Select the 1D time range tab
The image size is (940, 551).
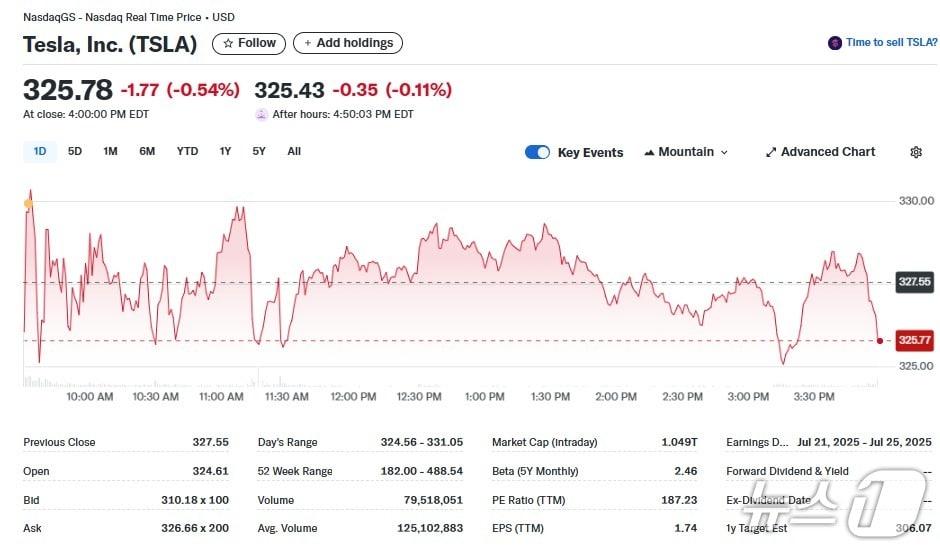point(40,151)
